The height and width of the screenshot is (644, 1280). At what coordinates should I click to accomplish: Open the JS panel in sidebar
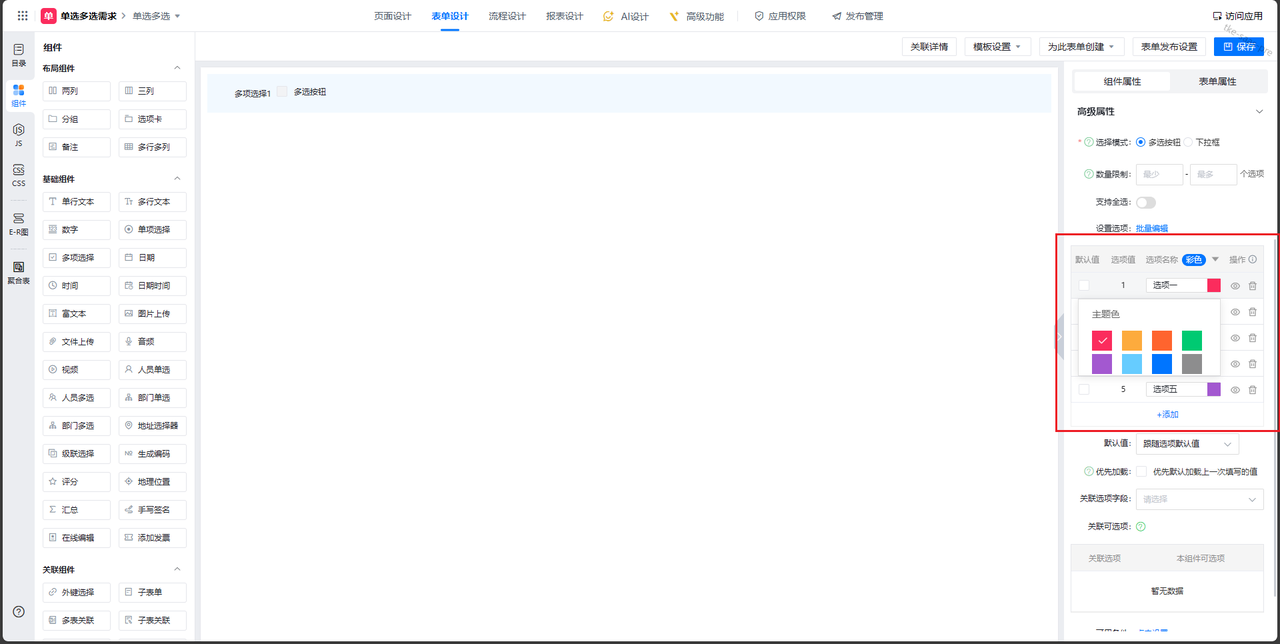tap(18, 134)
